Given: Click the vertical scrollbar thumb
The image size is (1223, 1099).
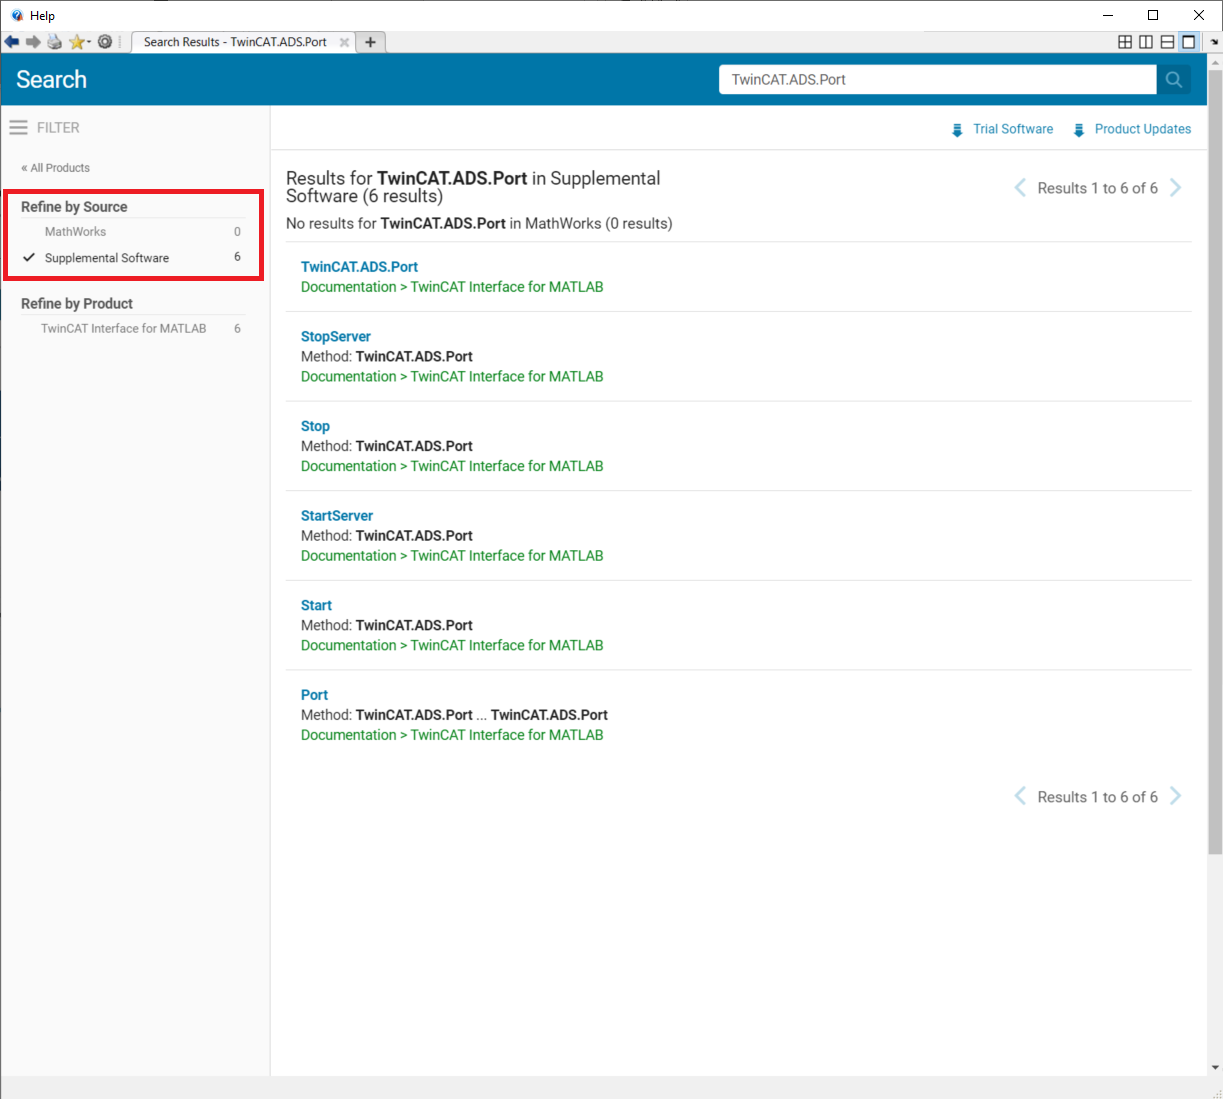Looking at the screenshot, I should pyautogui.click(x=1215, y=460).
